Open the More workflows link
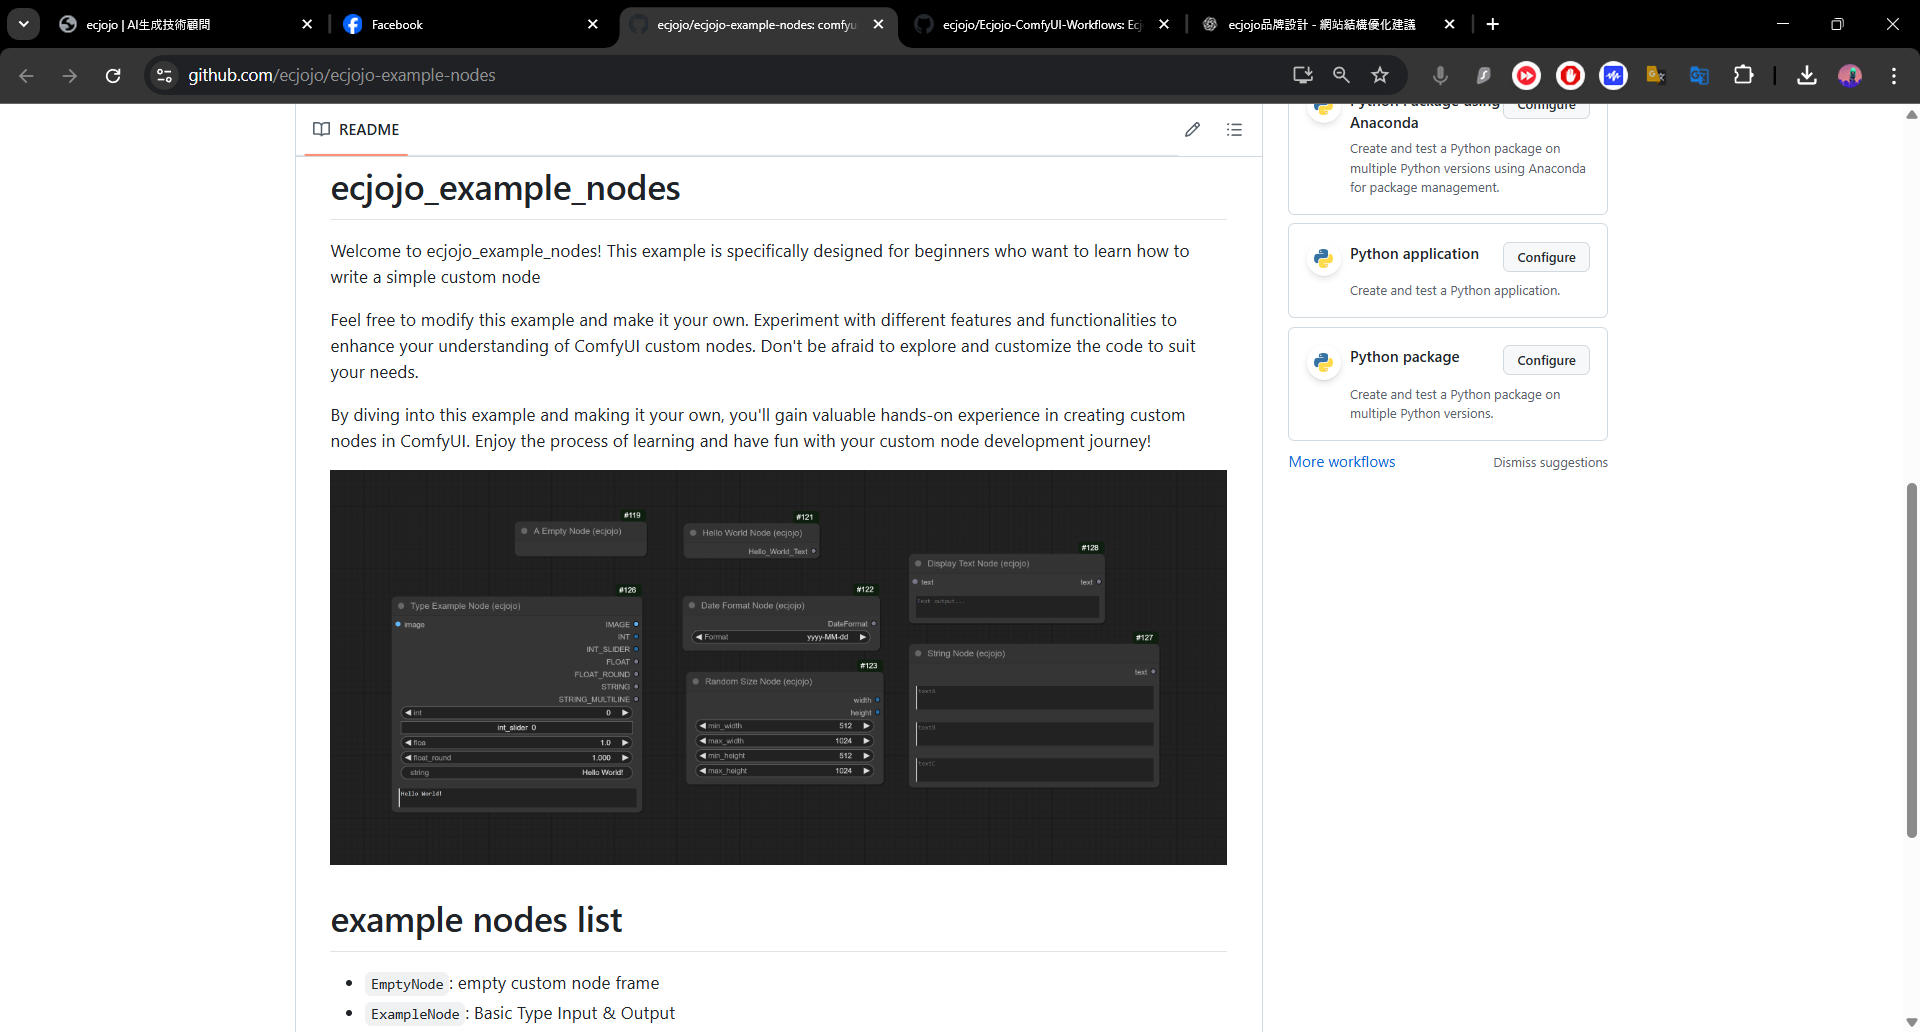Screen dimensions: 1920x1032 (1341, 462)
